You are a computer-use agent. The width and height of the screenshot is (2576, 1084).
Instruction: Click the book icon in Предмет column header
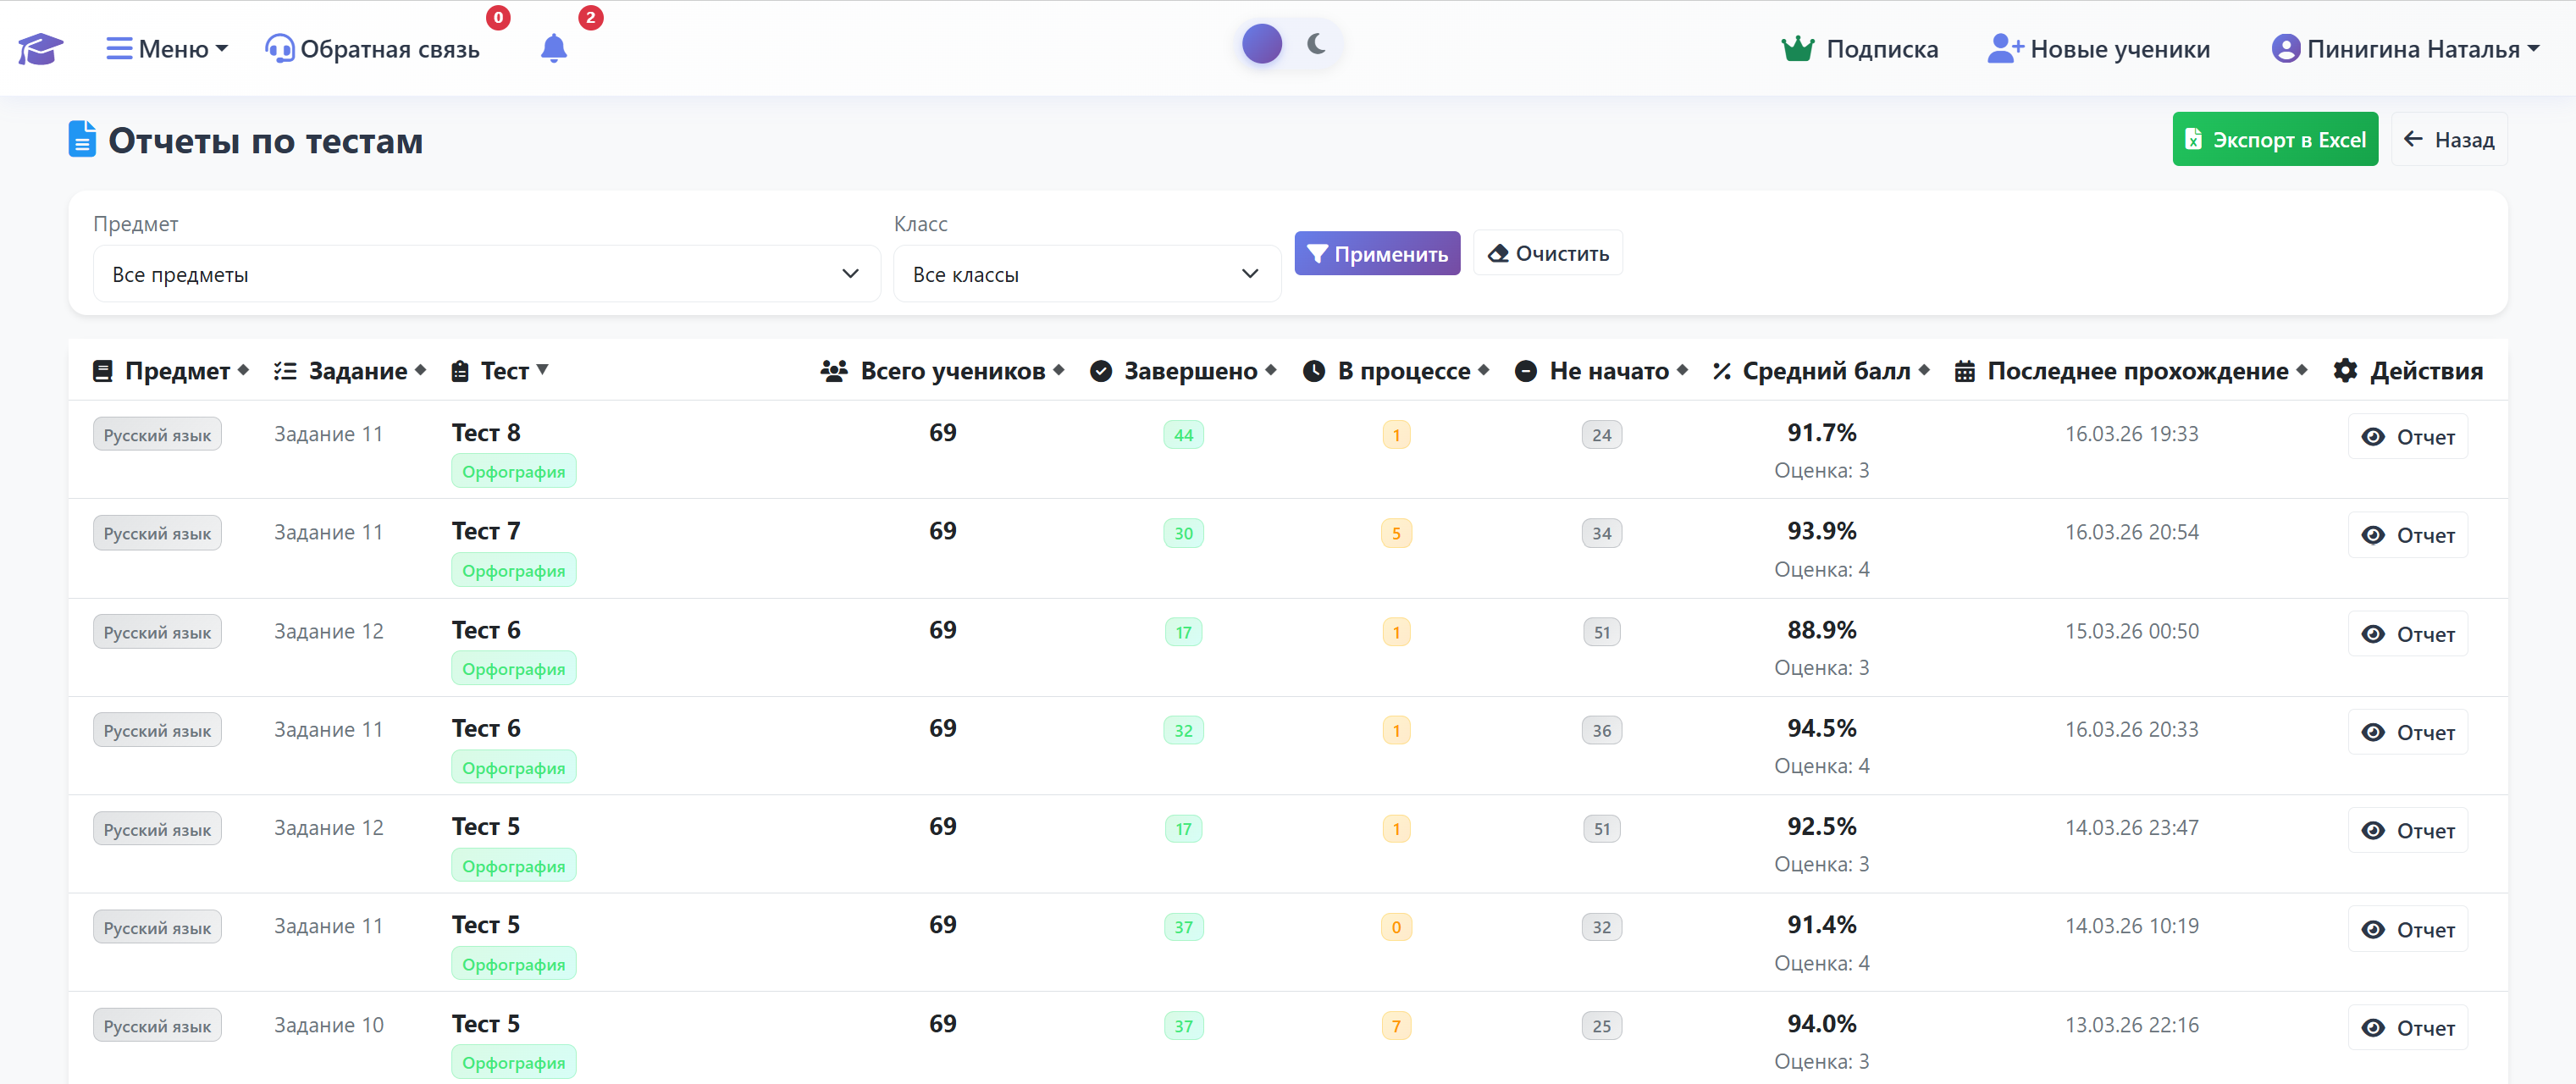[102, 371]
